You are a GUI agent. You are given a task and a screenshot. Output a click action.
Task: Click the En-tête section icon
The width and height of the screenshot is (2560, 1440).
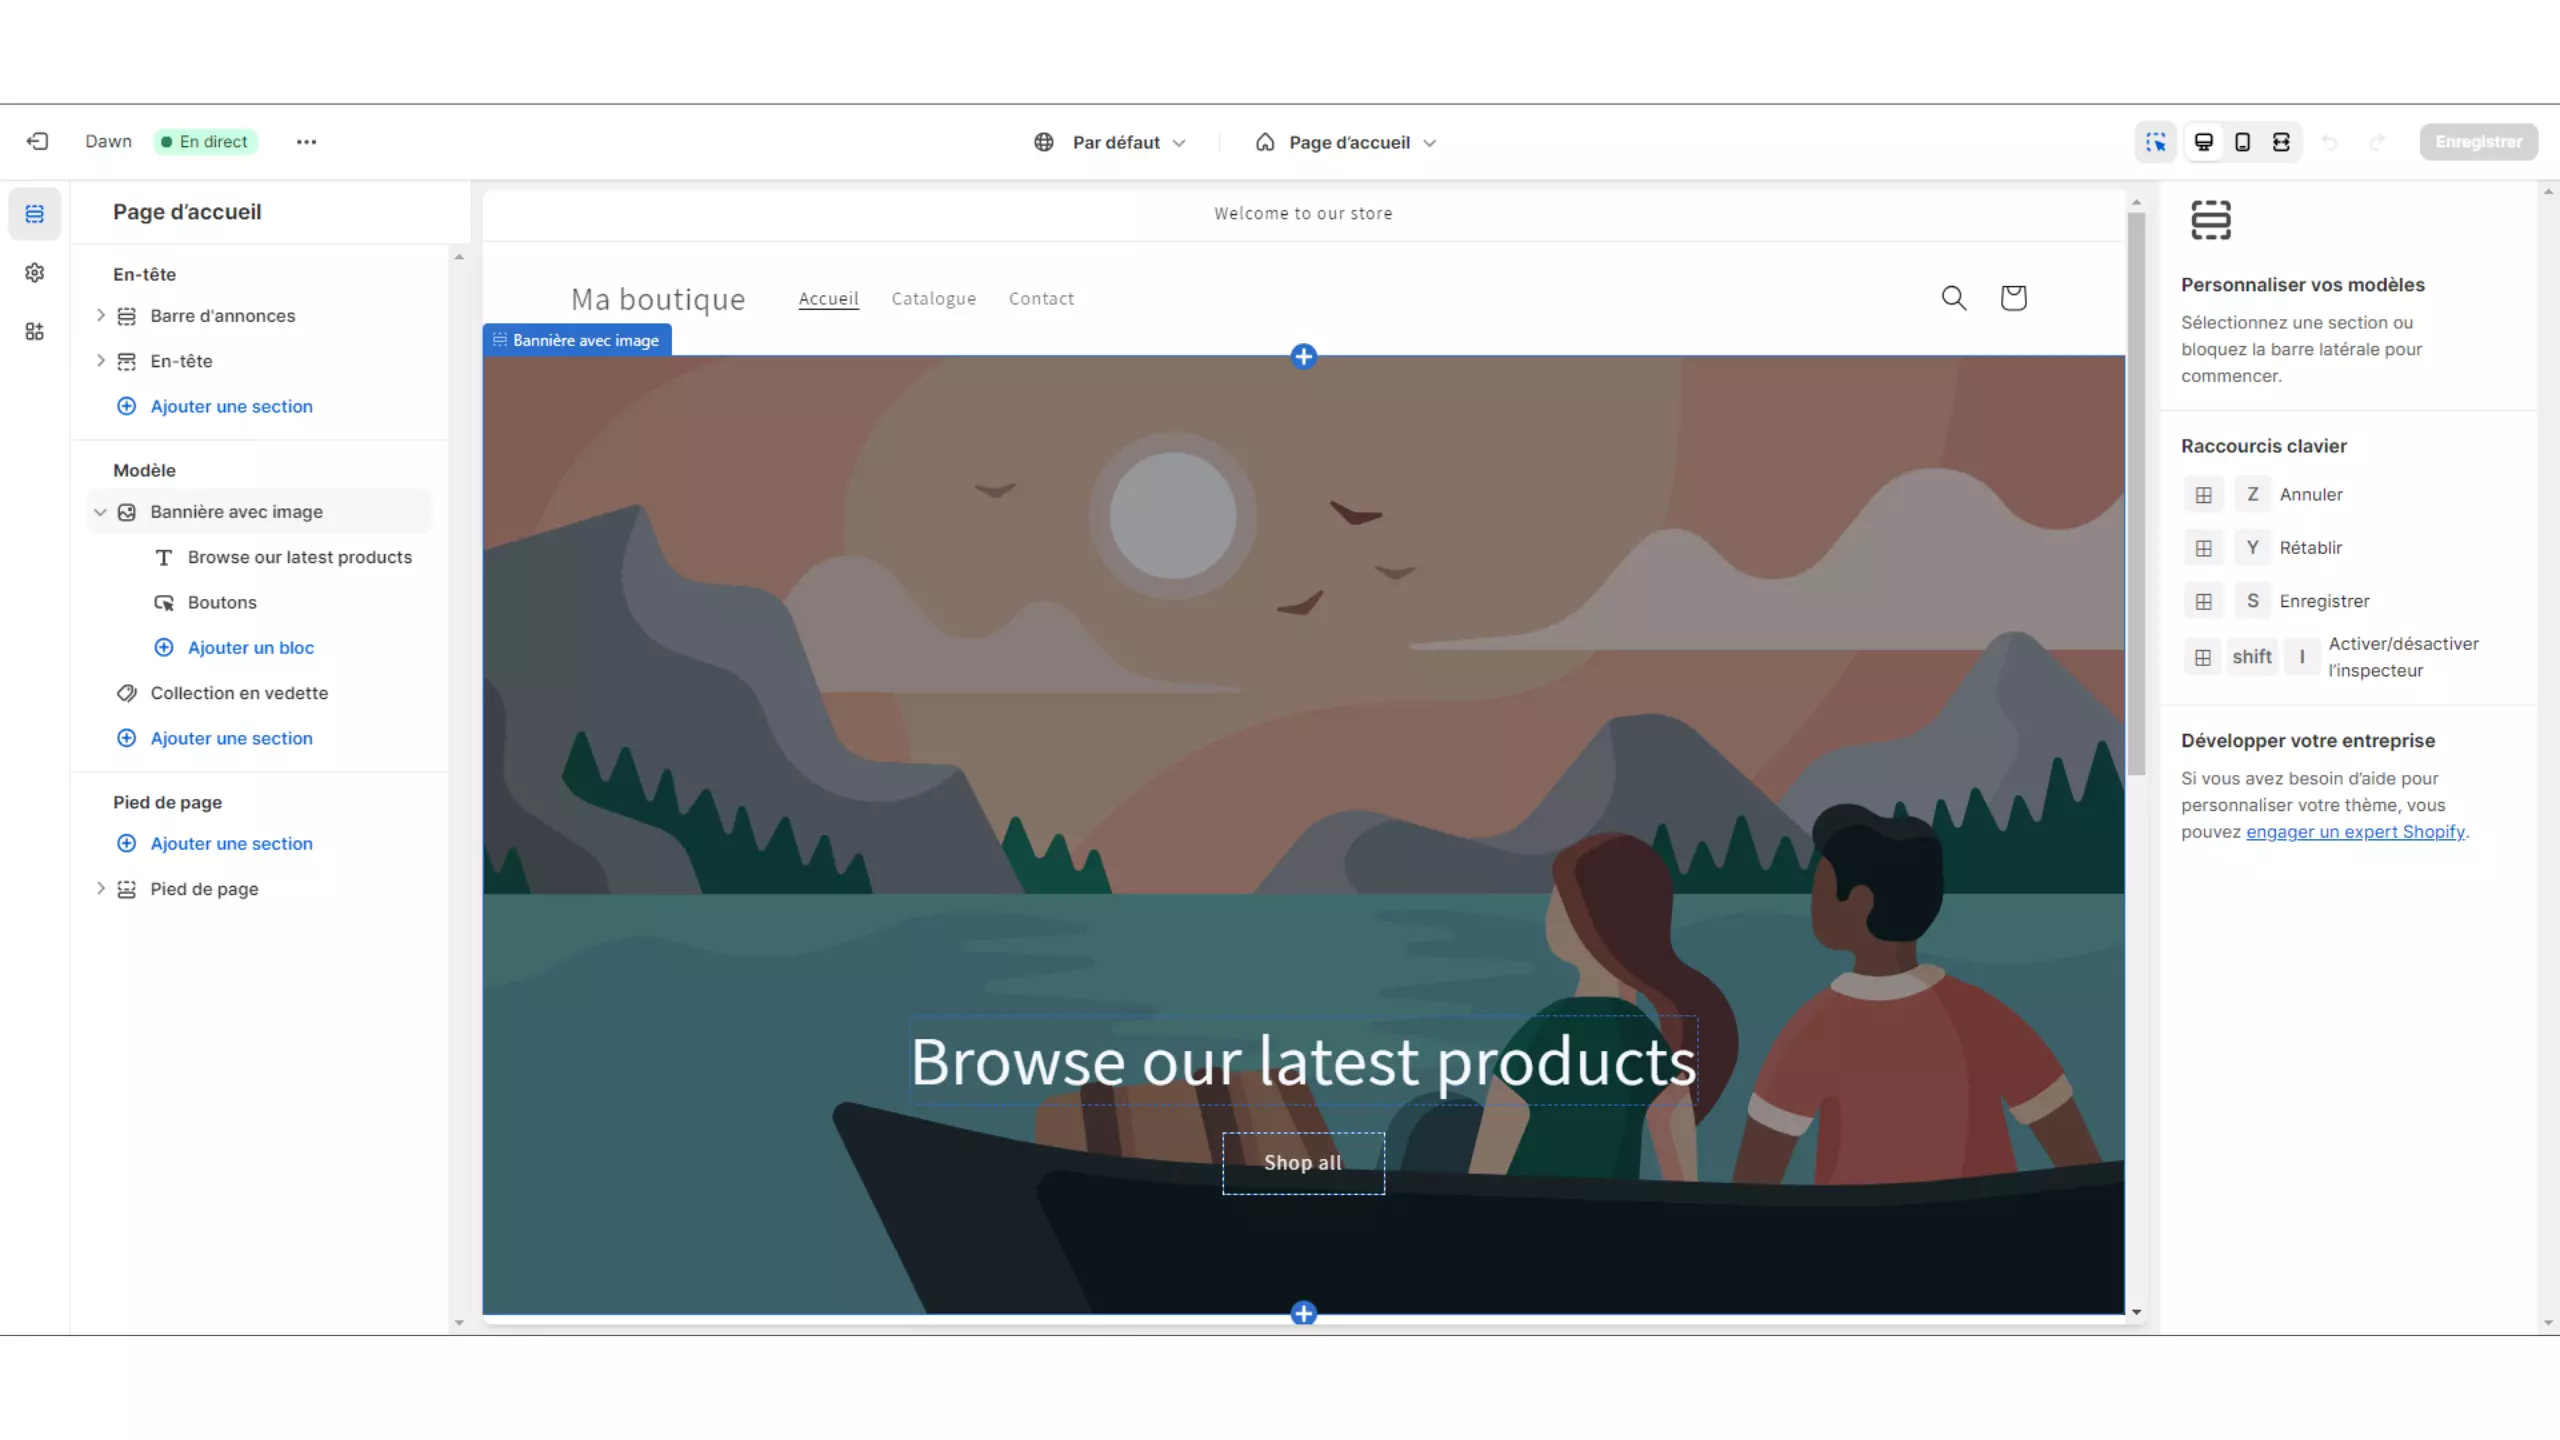(126, 361)
